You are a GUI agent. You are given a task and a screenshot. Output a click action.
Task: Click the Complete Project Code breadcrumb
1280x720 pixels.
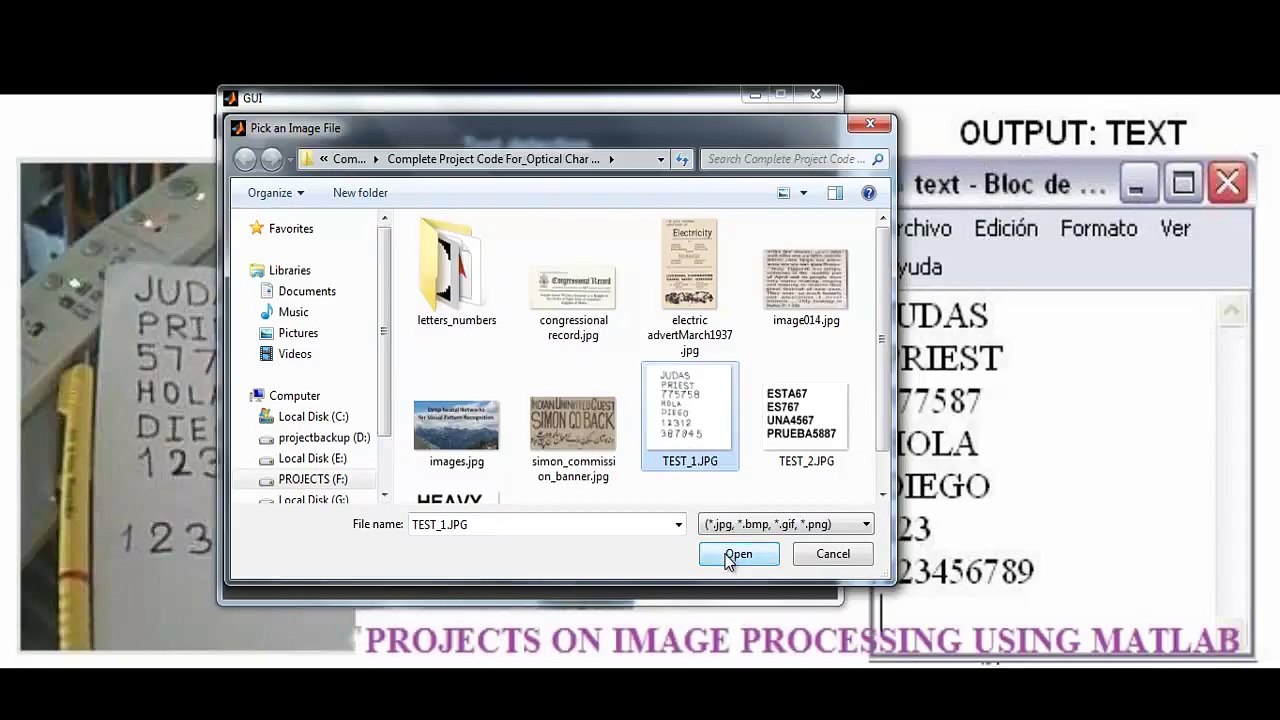click(x=493, y=159)
